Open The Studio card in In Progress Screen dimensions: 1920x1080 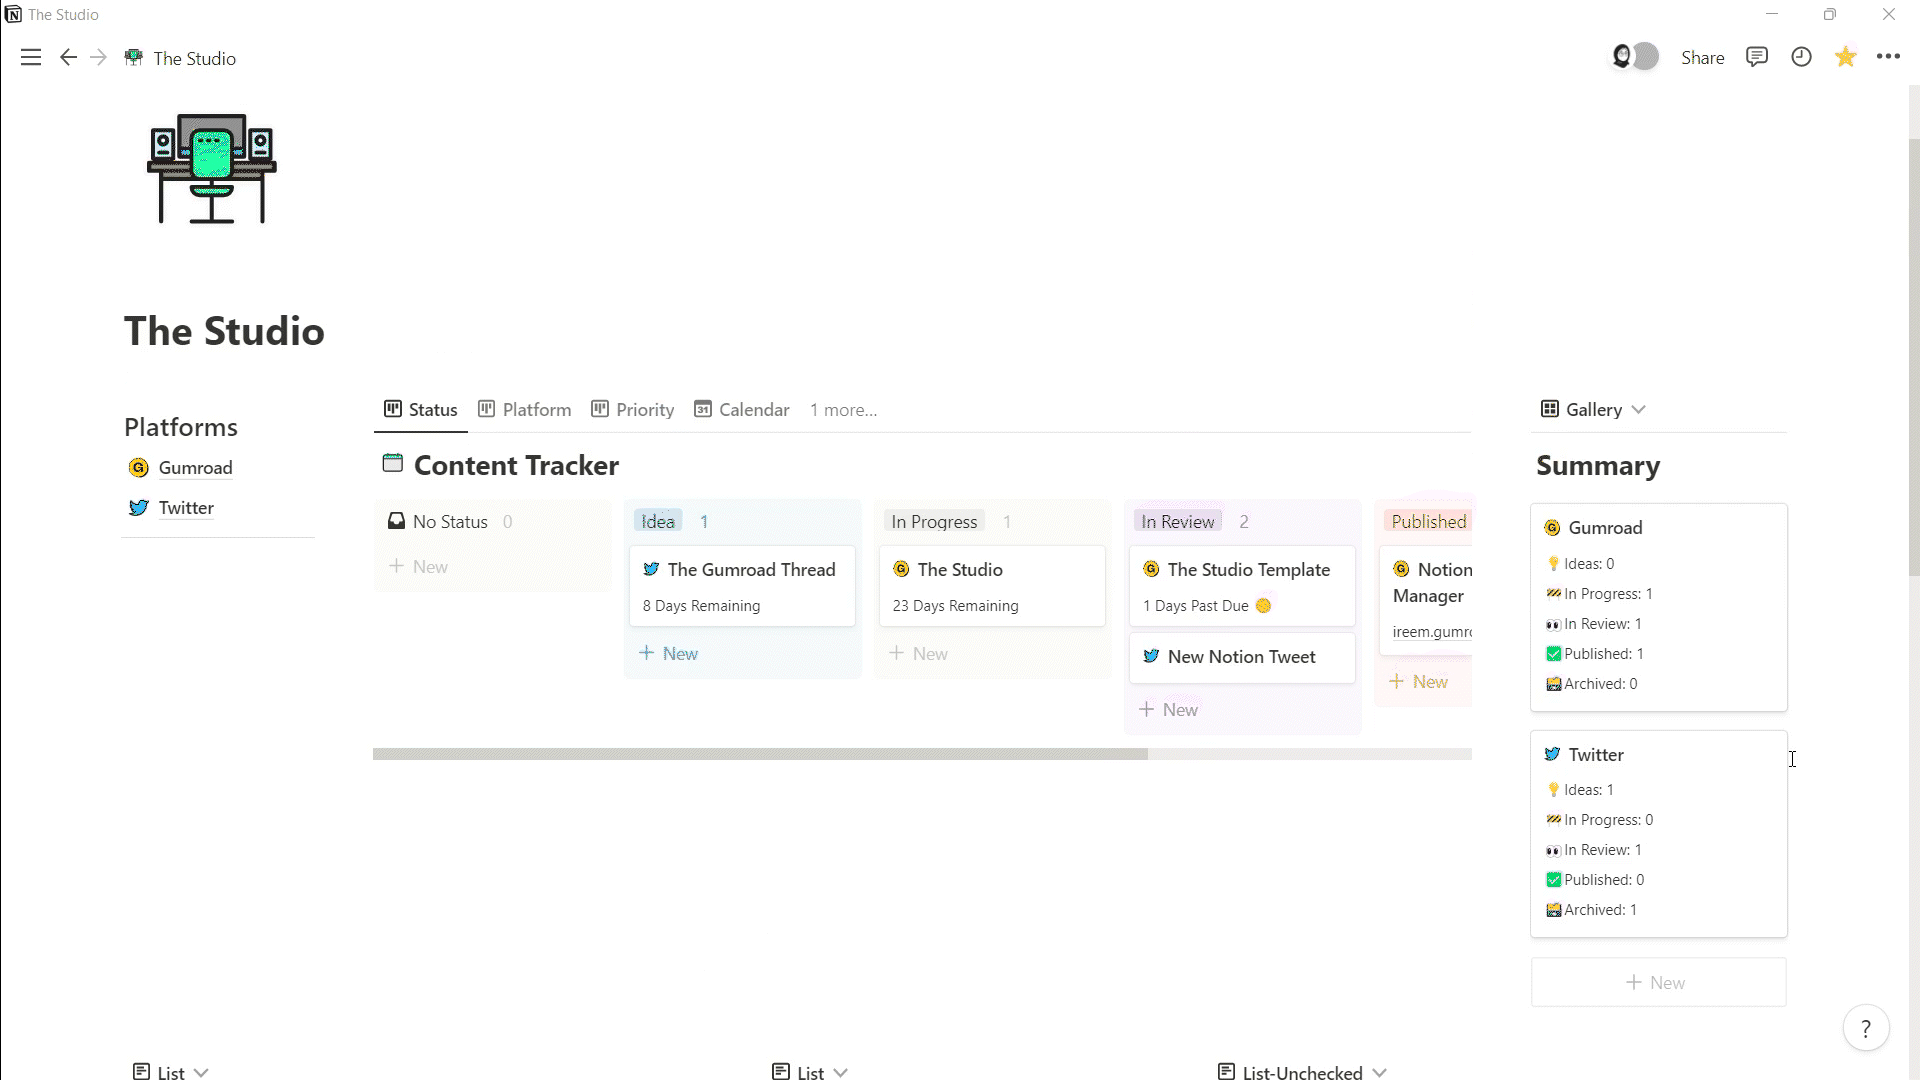992,586
